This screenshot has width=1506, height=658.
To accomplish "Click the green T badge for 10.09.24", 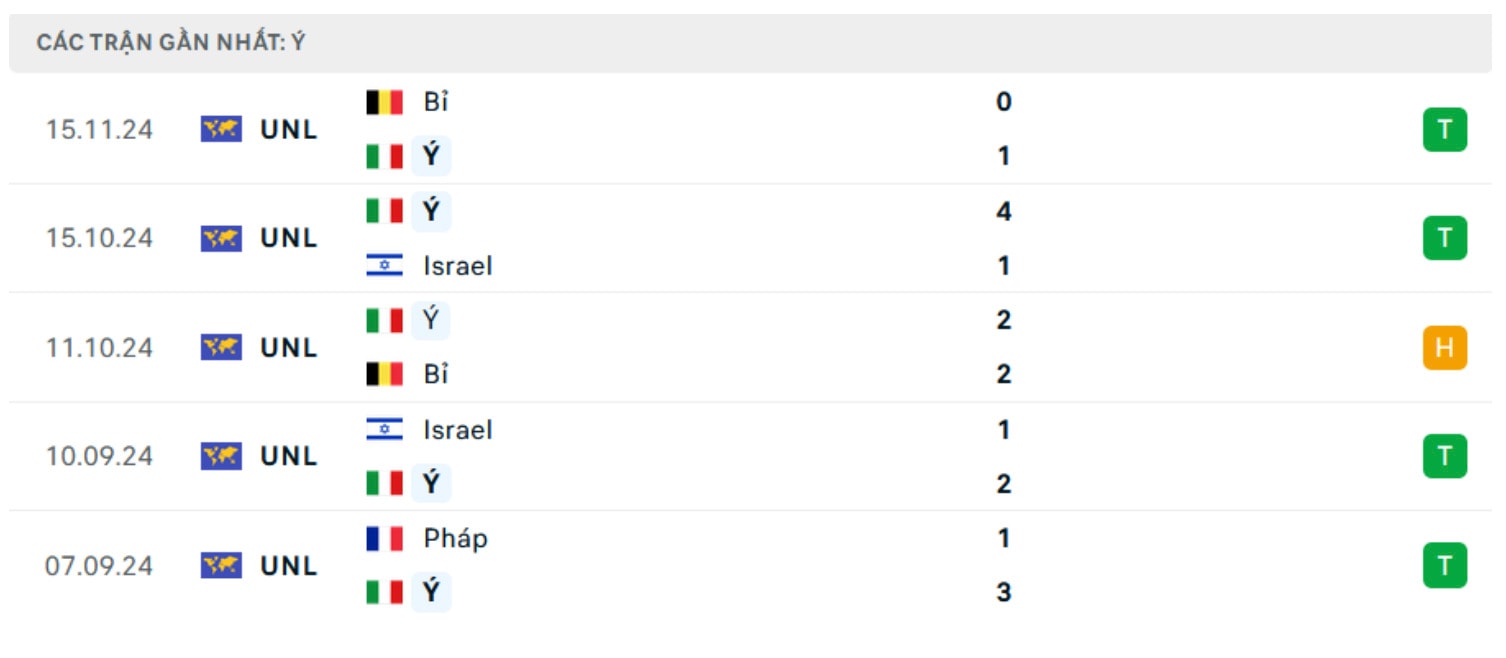I will (1444, 456).
